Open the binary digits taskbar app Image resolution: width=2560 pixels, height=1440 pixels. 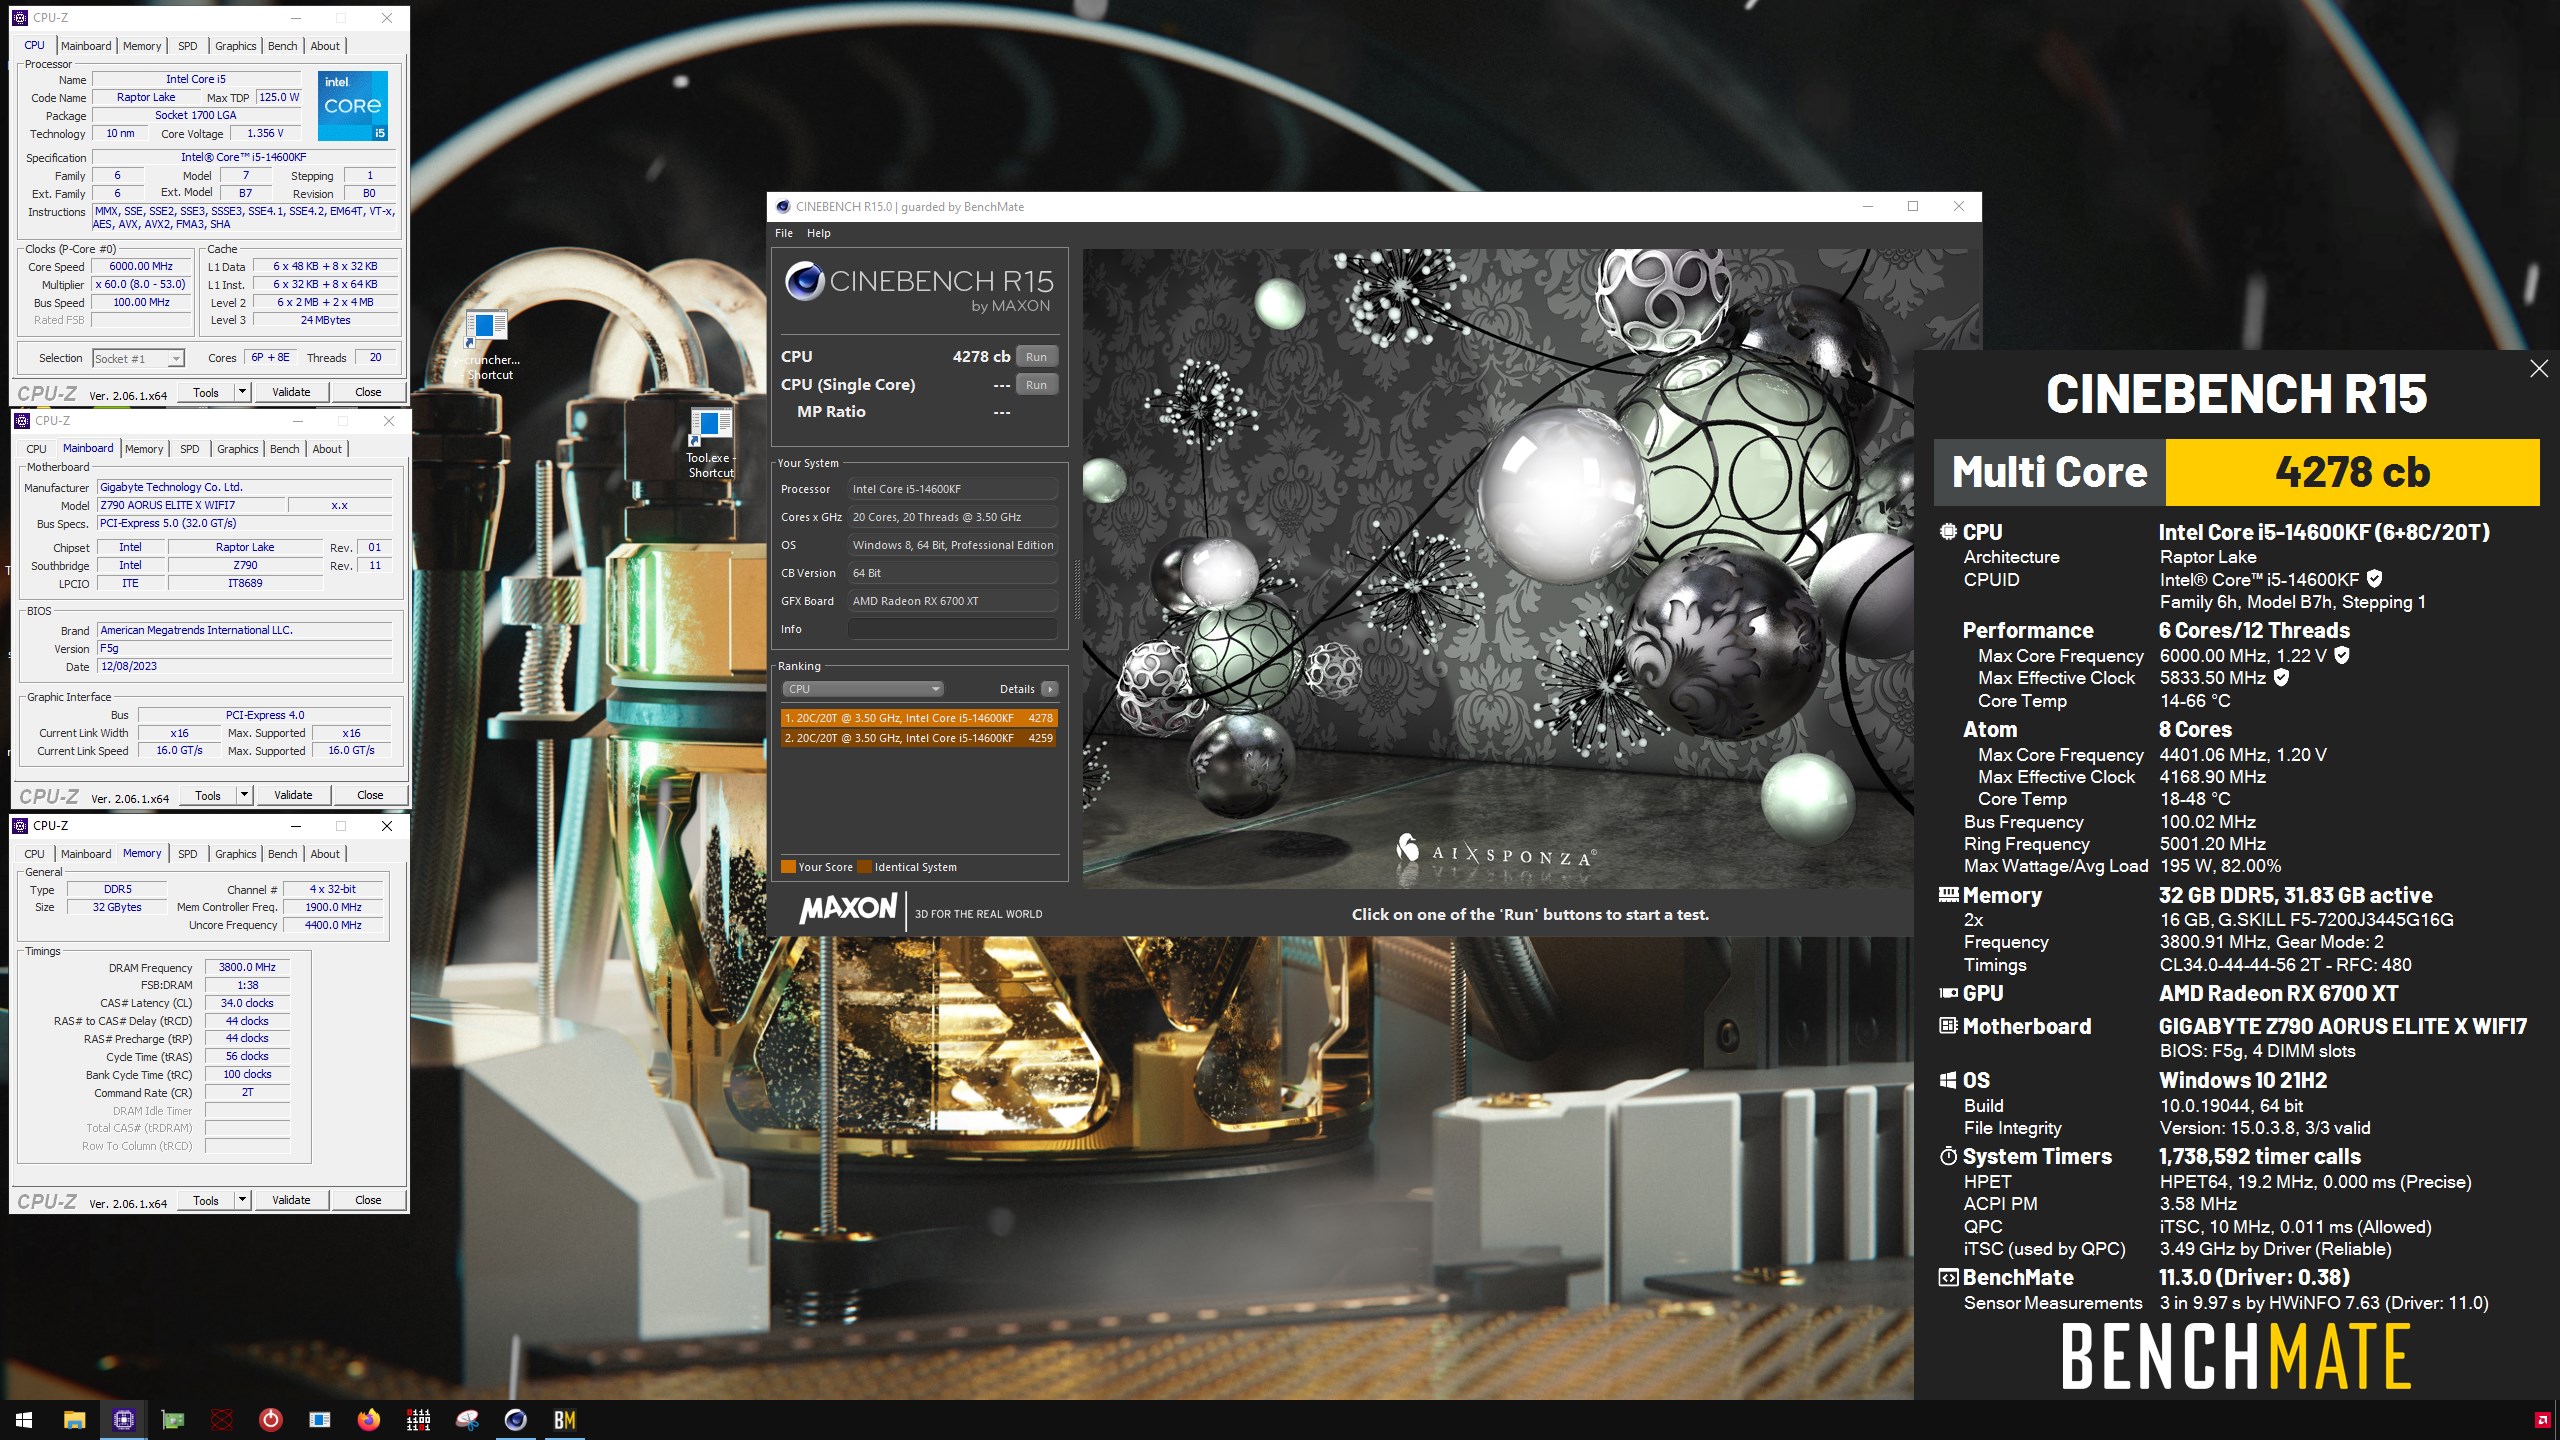[x=418, y=1420]
